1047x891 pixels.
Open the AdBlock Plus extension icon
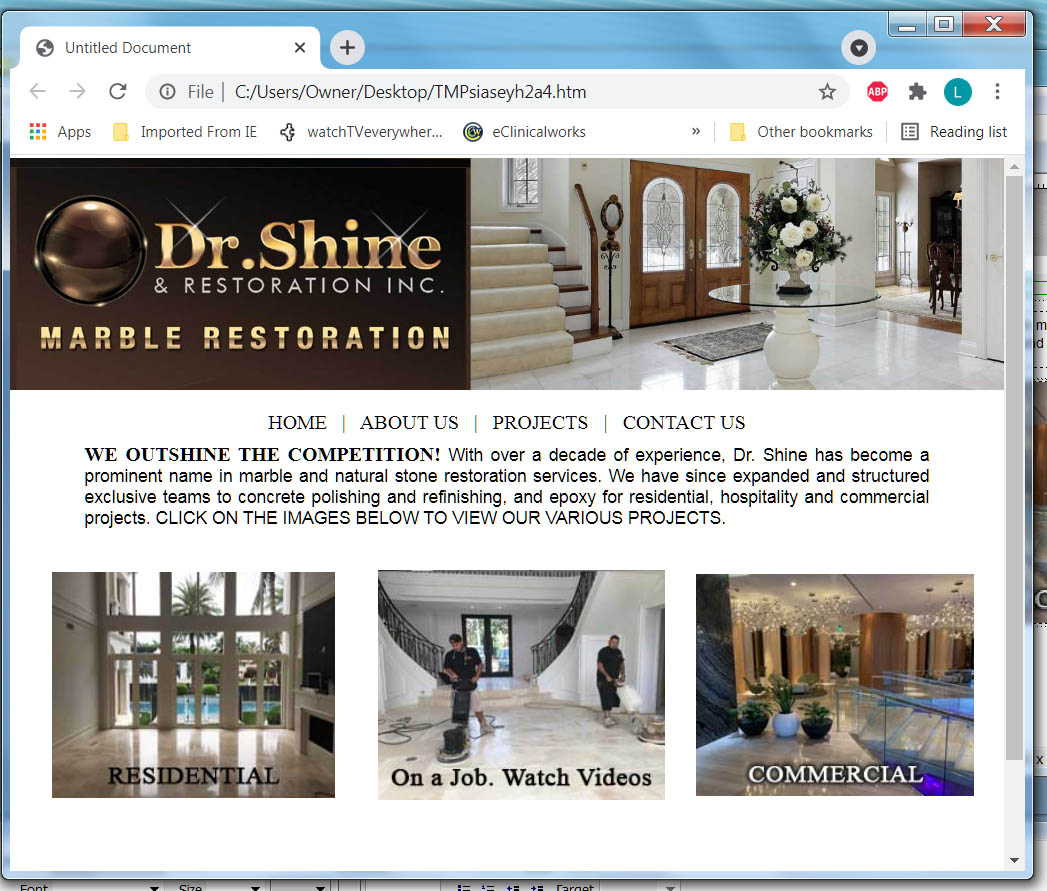click(877, 92)
